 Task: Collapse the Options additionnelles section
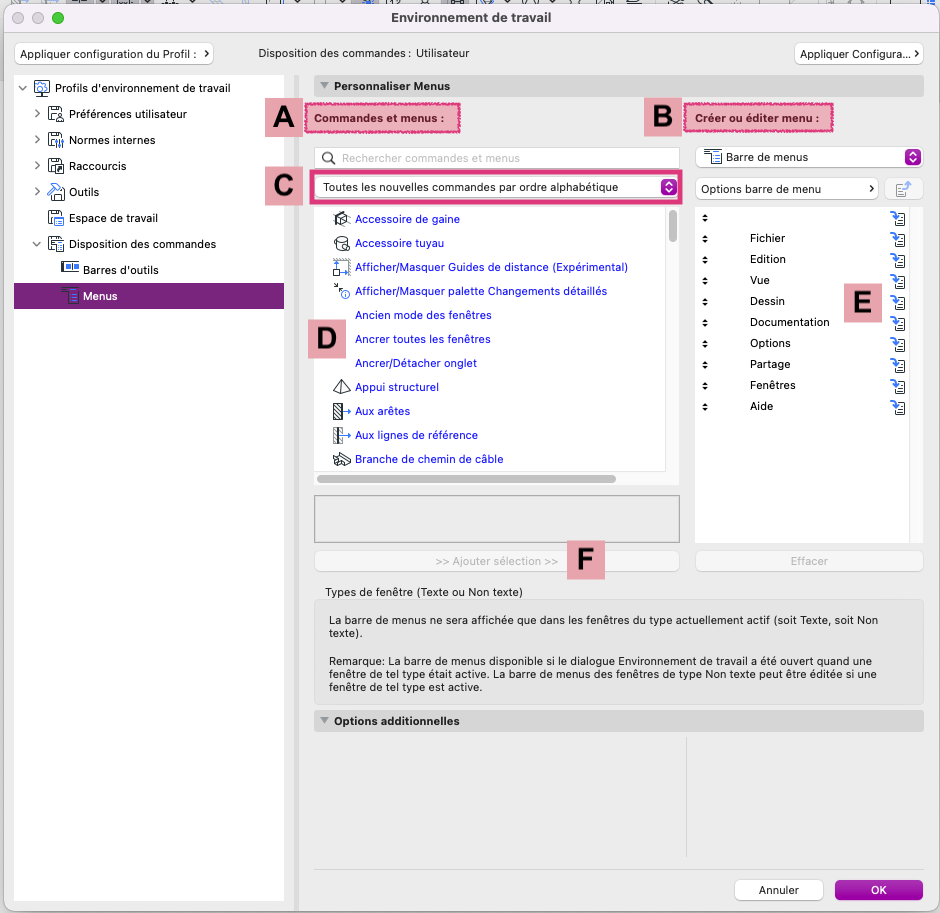pyautogui.click(x=324, y=721)
